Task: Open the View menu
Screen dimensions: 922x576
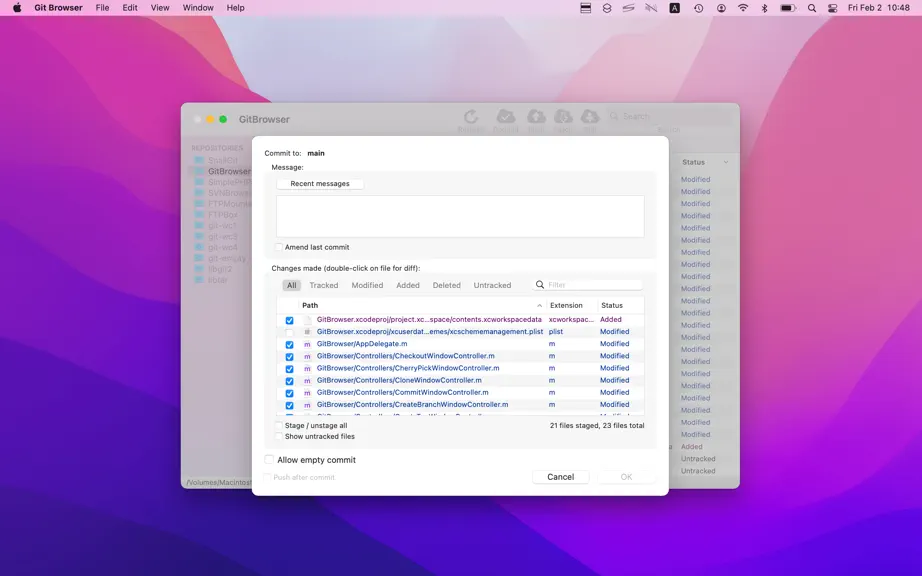Action: tap(160, 8)
